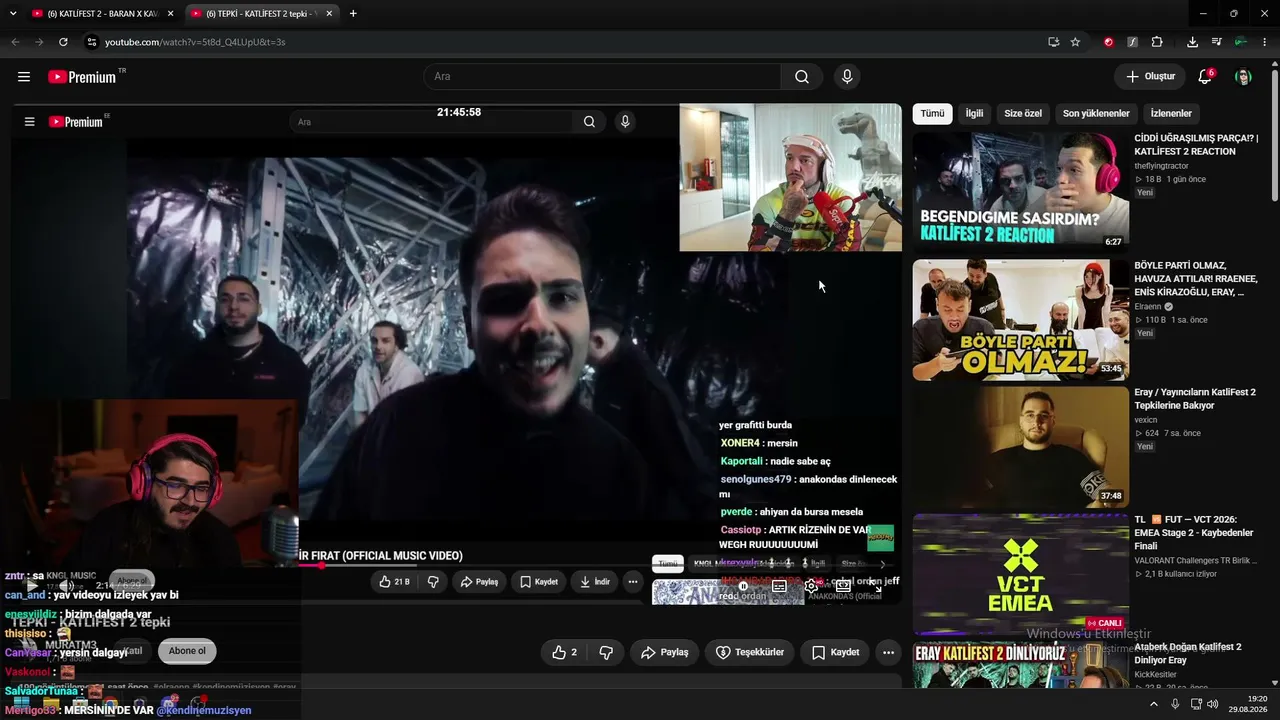Screen dimensions: 1280x720
Task: Open video settings gear
Action: coord(811,586)
